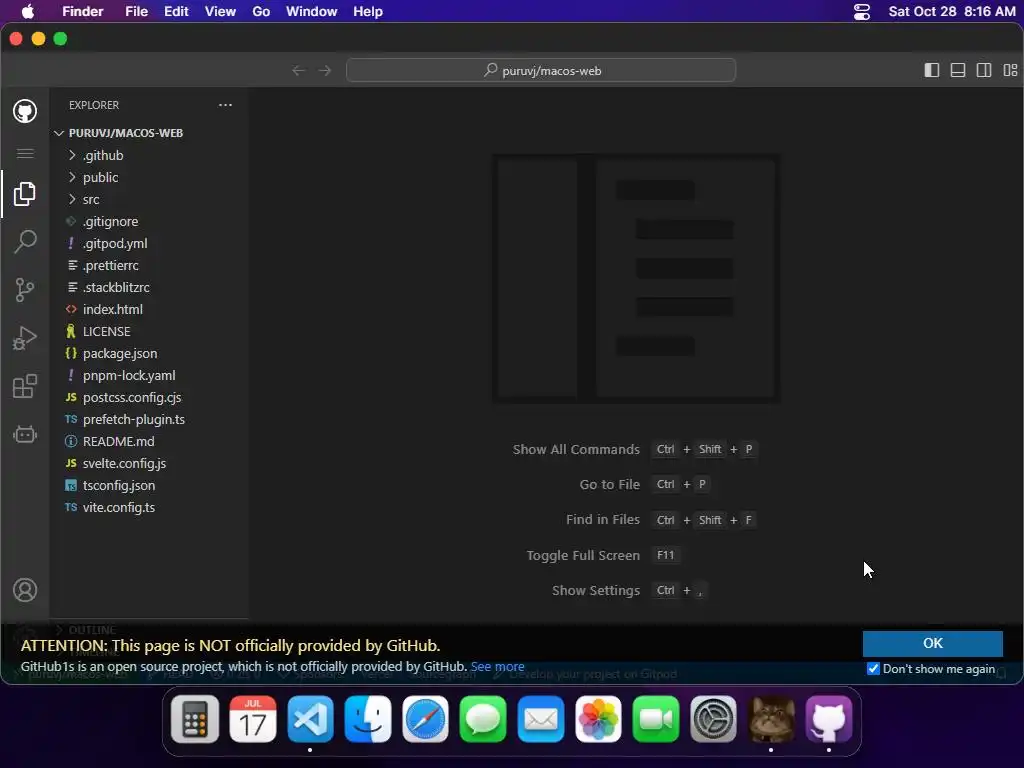Screen dimensions: 1024x768
Task: Open System Preferences in the dock
Action: (713, 720)
